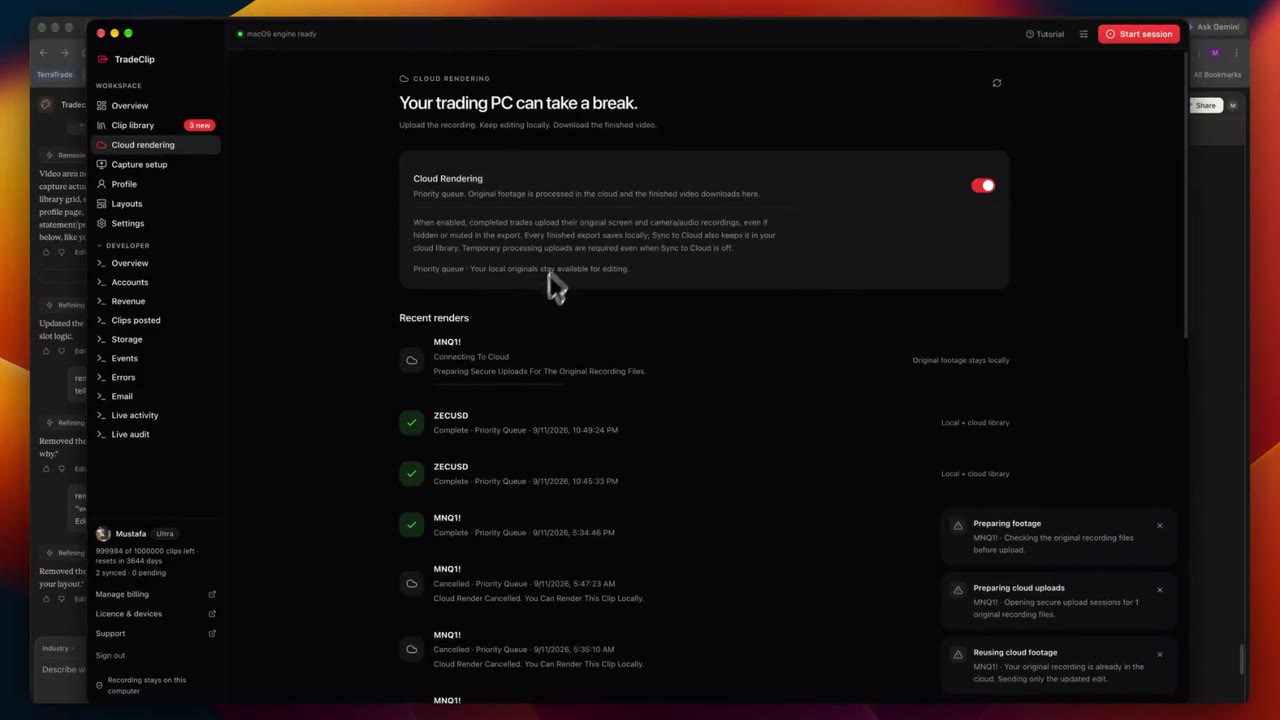Image resolution: width=1280 pixels, height=720 pixels.
Task: Click the refresh icon near the heading
Action: click(x=996, y=83)
